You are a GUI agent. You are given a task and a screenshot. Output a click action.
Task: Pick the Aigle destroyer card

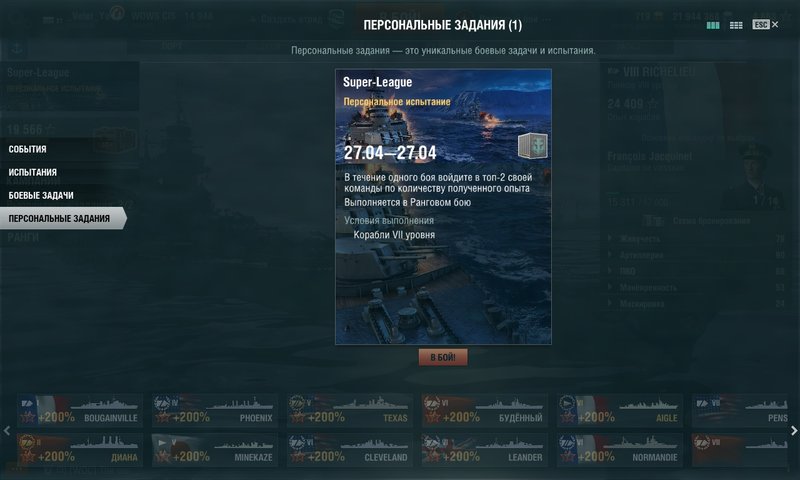point(619,410)
